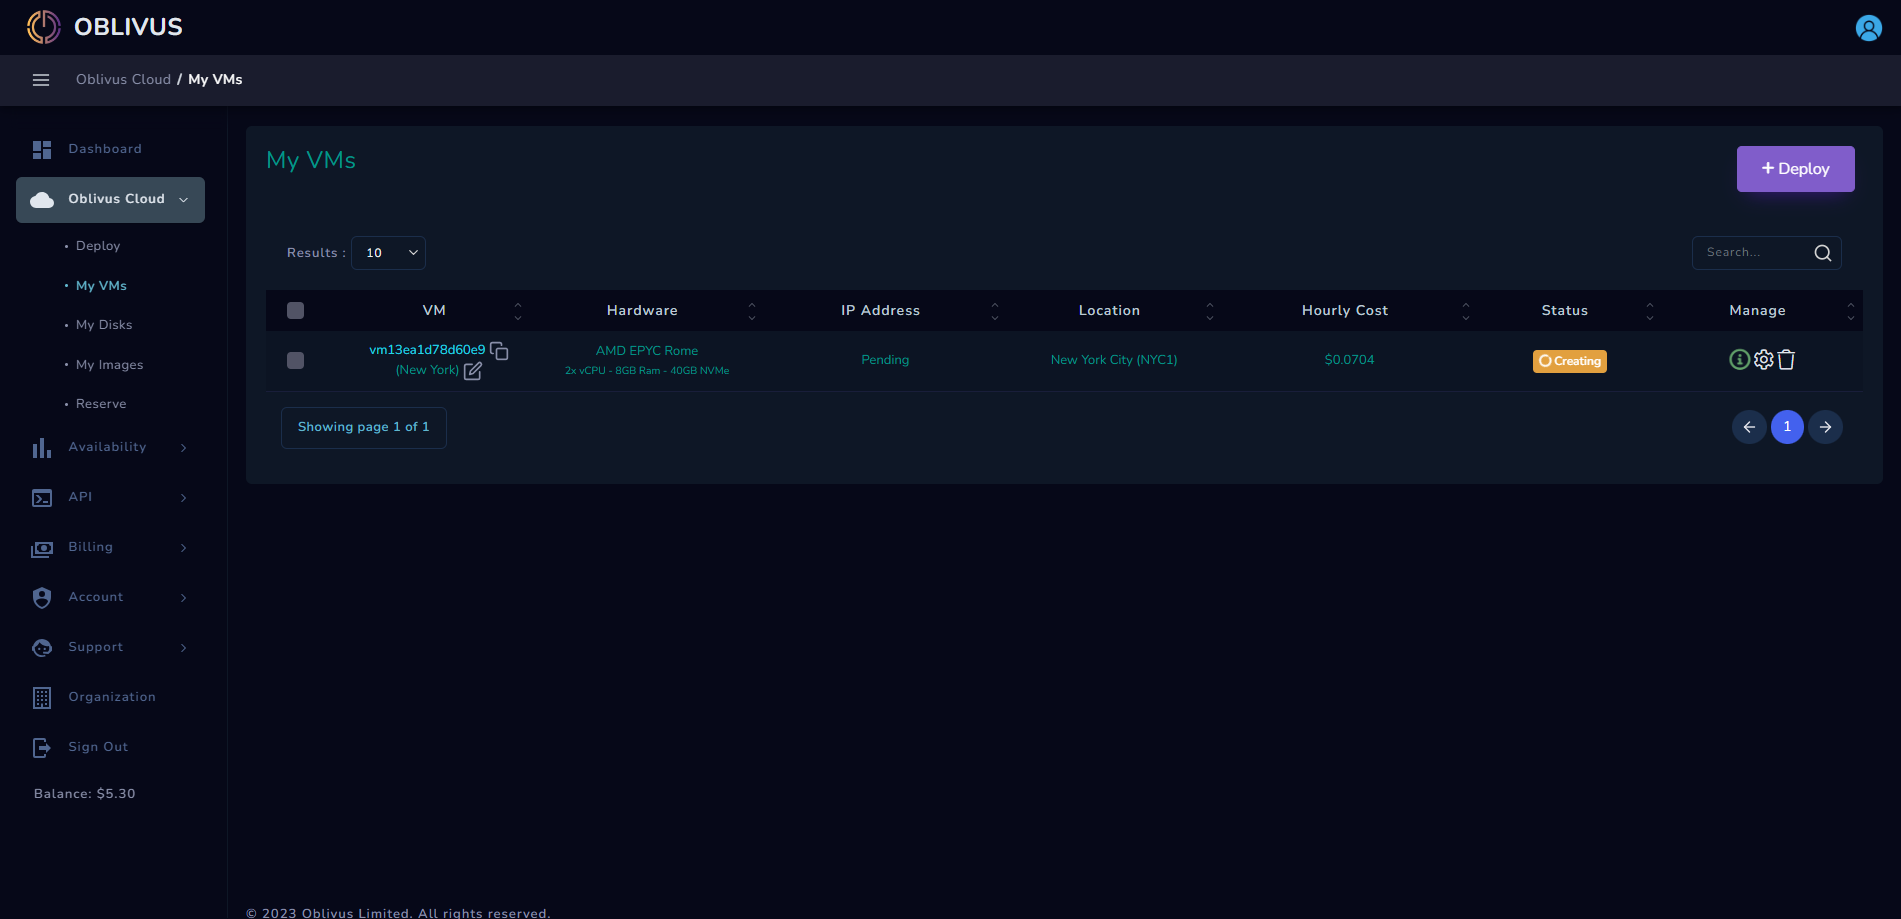This screenshot has width=1901, height=919.
Task: Go to previous page arrow
Action: click(x=1749, y=427)
